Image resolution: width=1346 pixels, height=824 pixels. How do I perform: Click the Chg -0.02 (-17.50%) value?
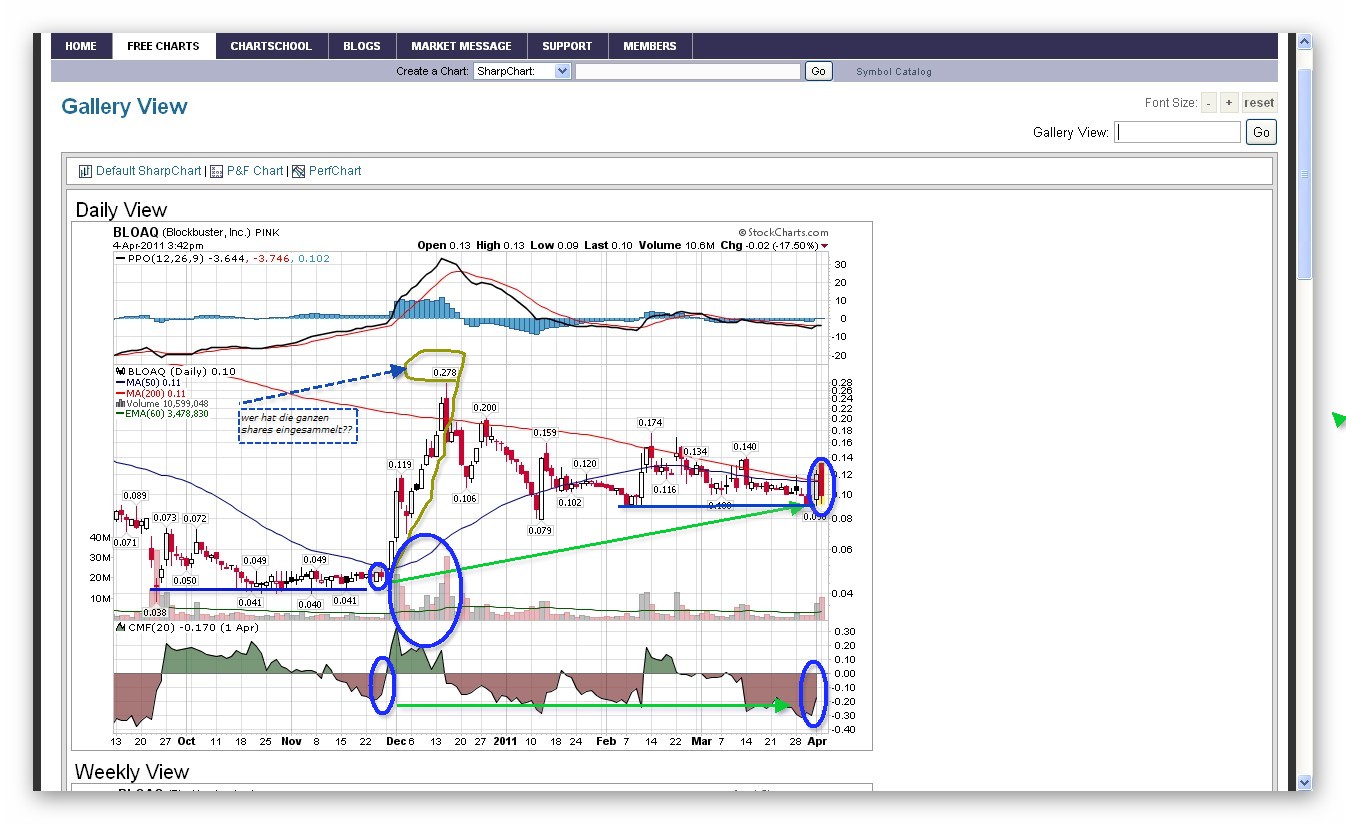(x=774, y=245)
